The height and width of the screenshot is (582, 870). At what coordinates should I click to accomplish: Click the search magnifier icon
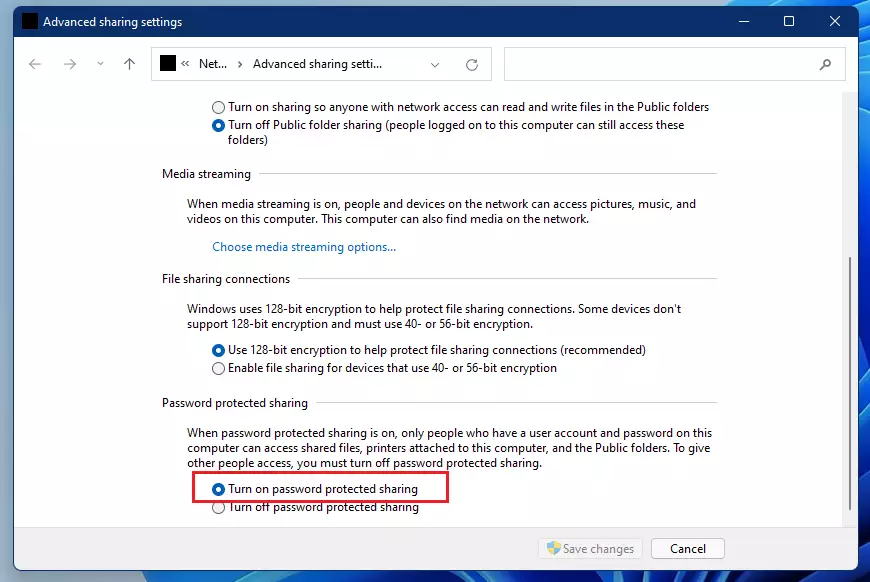click(825, 63)
